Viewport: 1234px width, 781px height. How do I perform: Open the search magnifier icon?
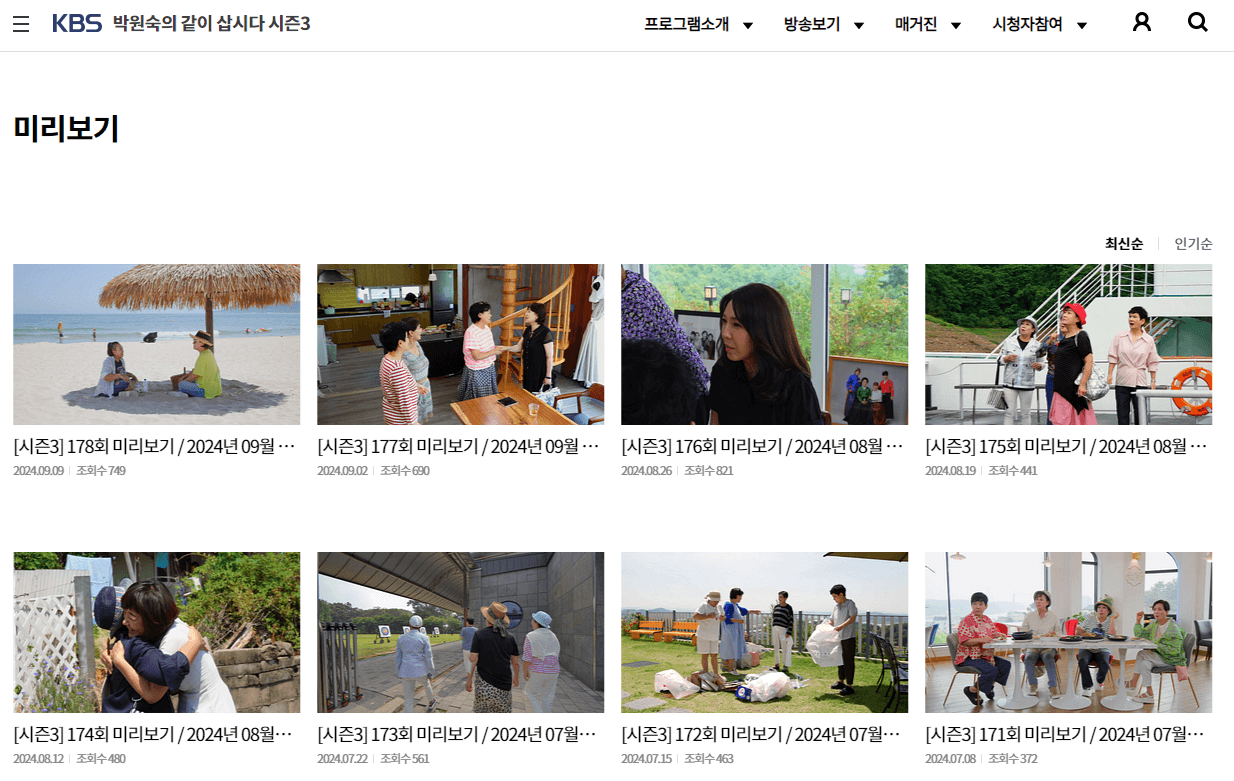pos(1198,22)
